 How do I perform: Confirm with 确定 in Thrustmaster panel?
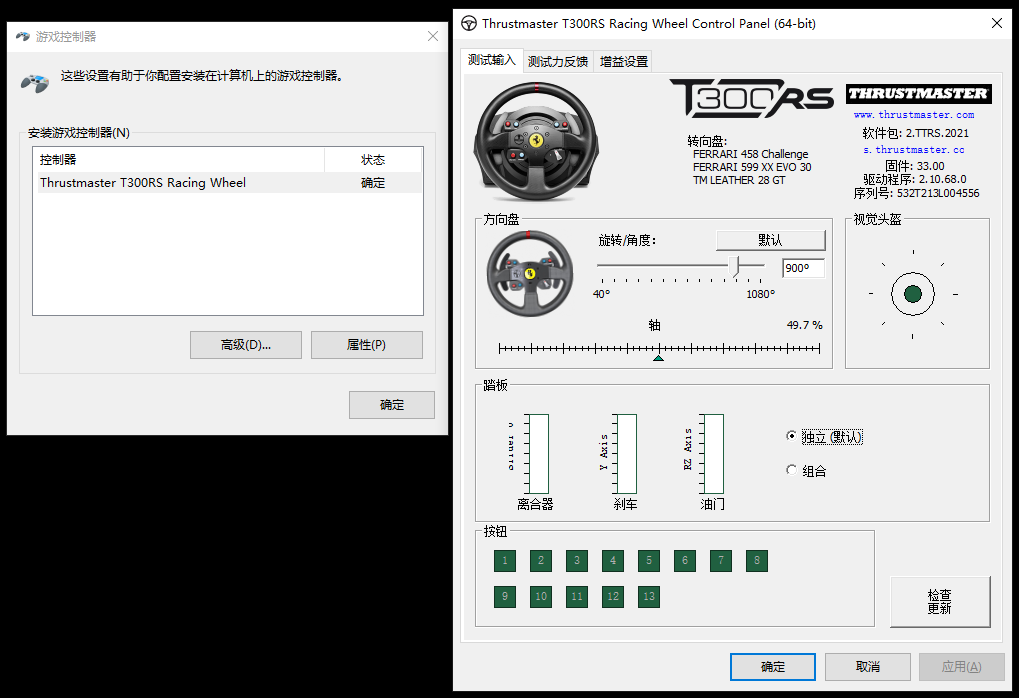point(773,667)
